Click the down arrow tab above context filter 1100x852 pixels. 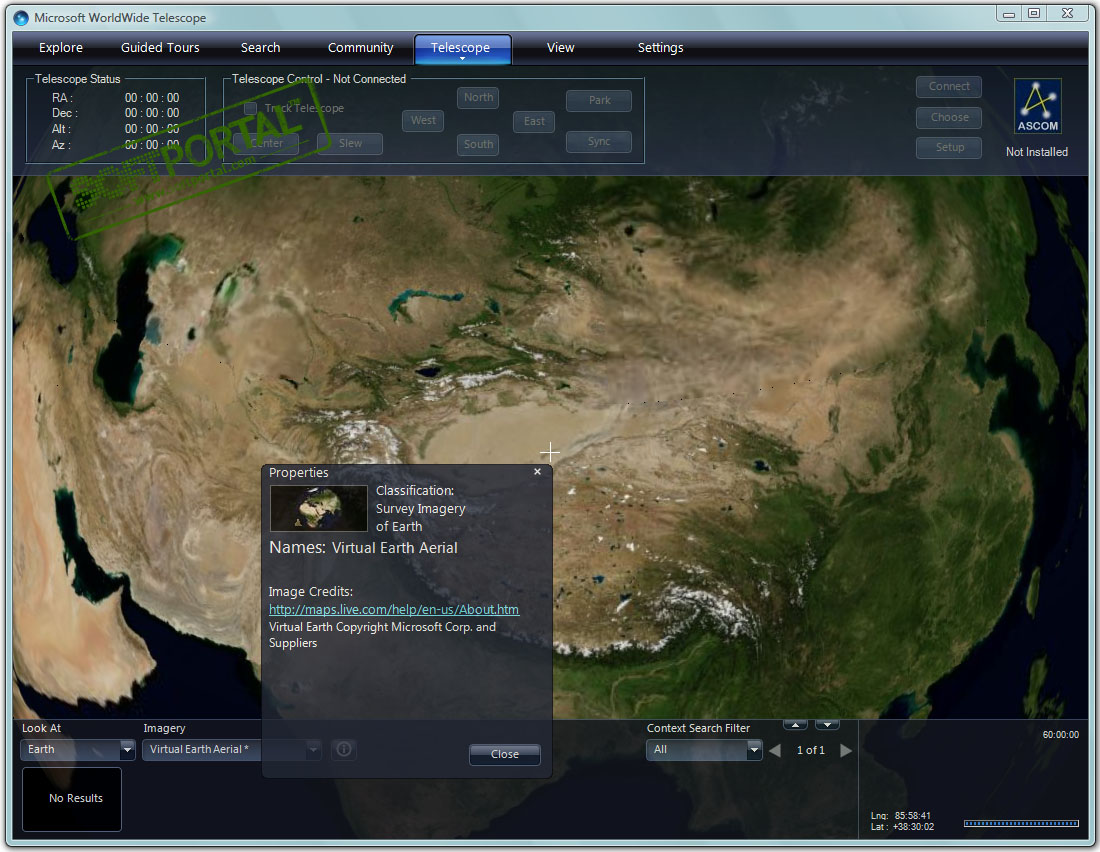tap(827, 725)
